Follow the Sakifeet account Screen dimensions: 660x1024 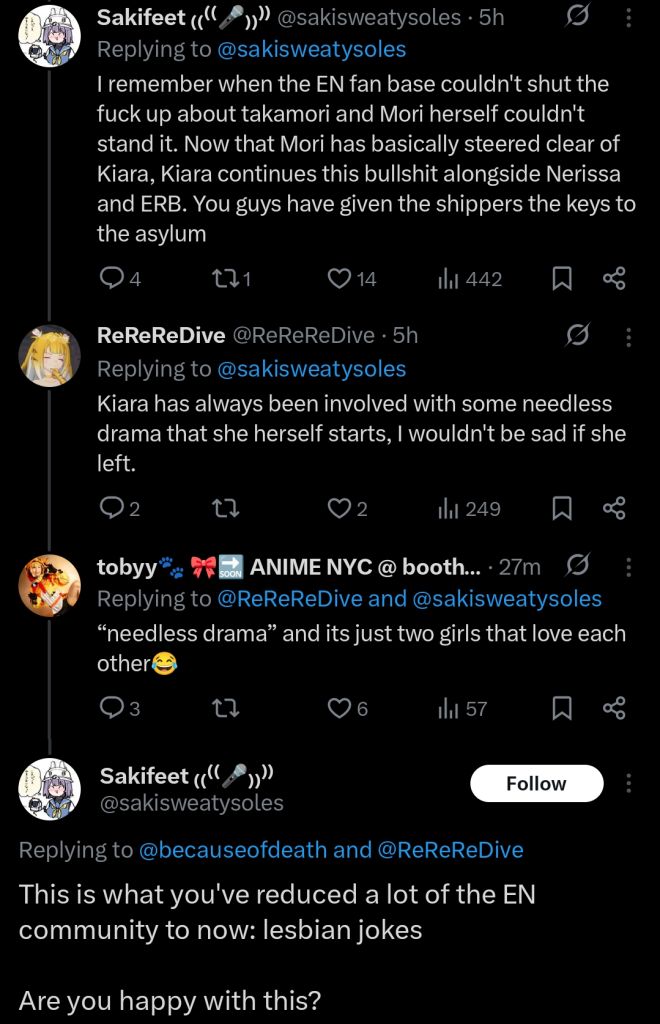tap(537, 783)
